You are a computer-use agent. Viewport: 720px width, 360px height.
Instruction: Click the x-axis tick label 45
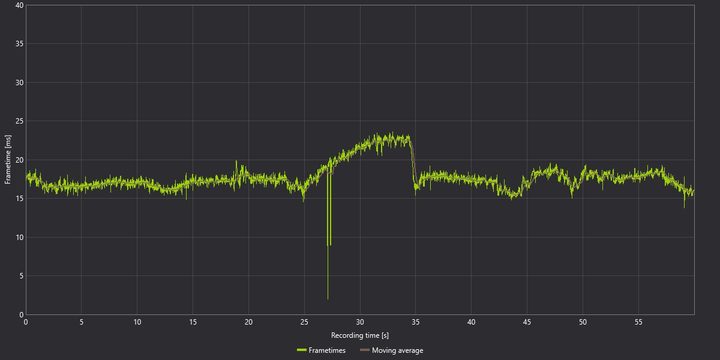[x=527, y=322]
